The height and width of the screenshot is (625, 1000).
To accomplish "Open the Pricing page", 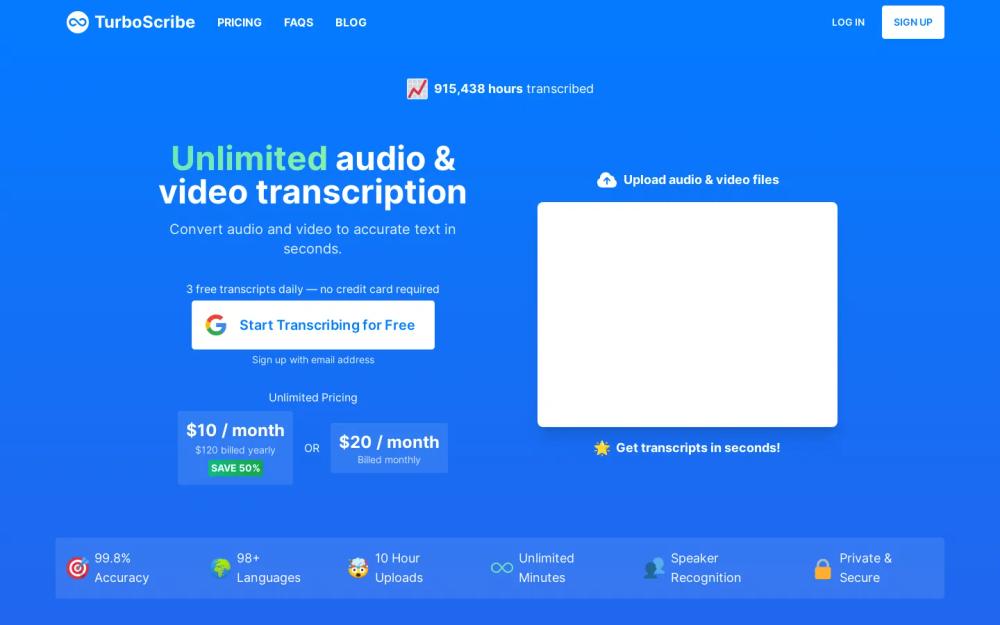I will tap(239, 22).
